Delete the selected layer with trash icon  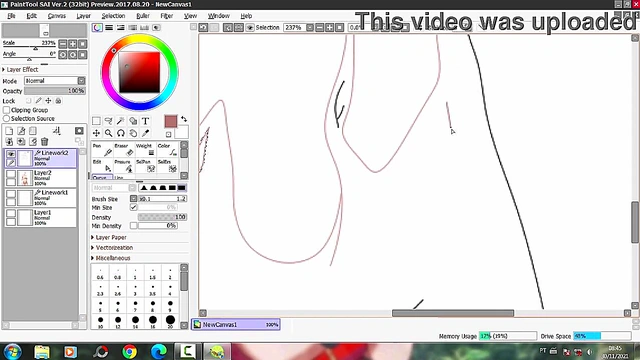click(44, 142)
